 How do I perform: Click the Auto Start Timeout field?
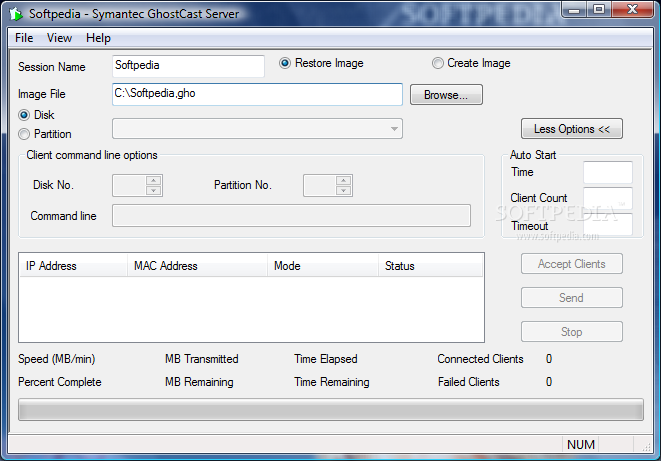coord(608,224)
